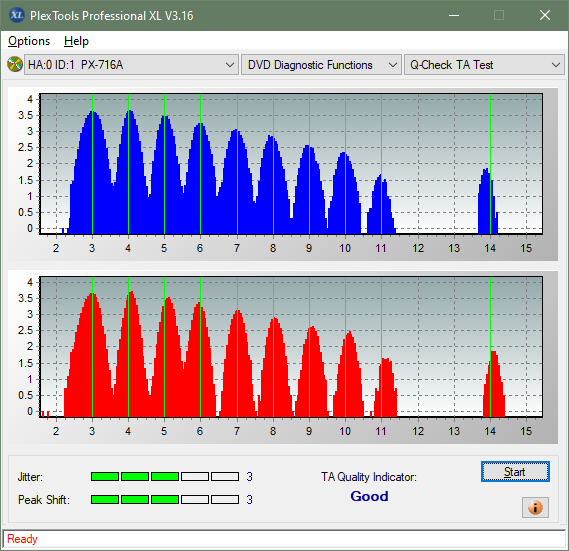The height and width of the screenshot is (551, 569).
Task: Open the orange info icon button
Action: (x=535, y=507)
